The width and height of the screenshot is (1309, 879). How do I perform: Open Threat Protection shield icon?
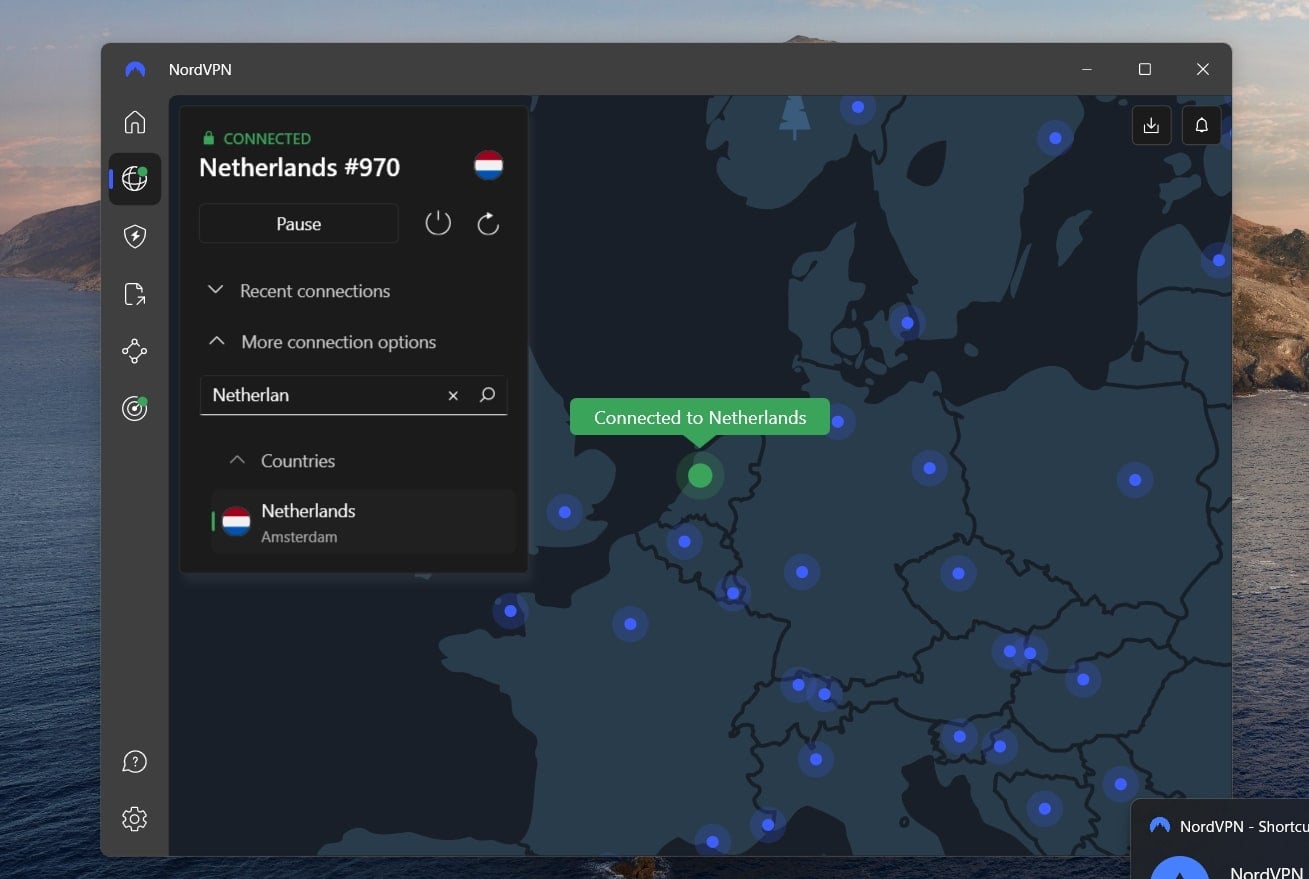[x=134, y=236]
